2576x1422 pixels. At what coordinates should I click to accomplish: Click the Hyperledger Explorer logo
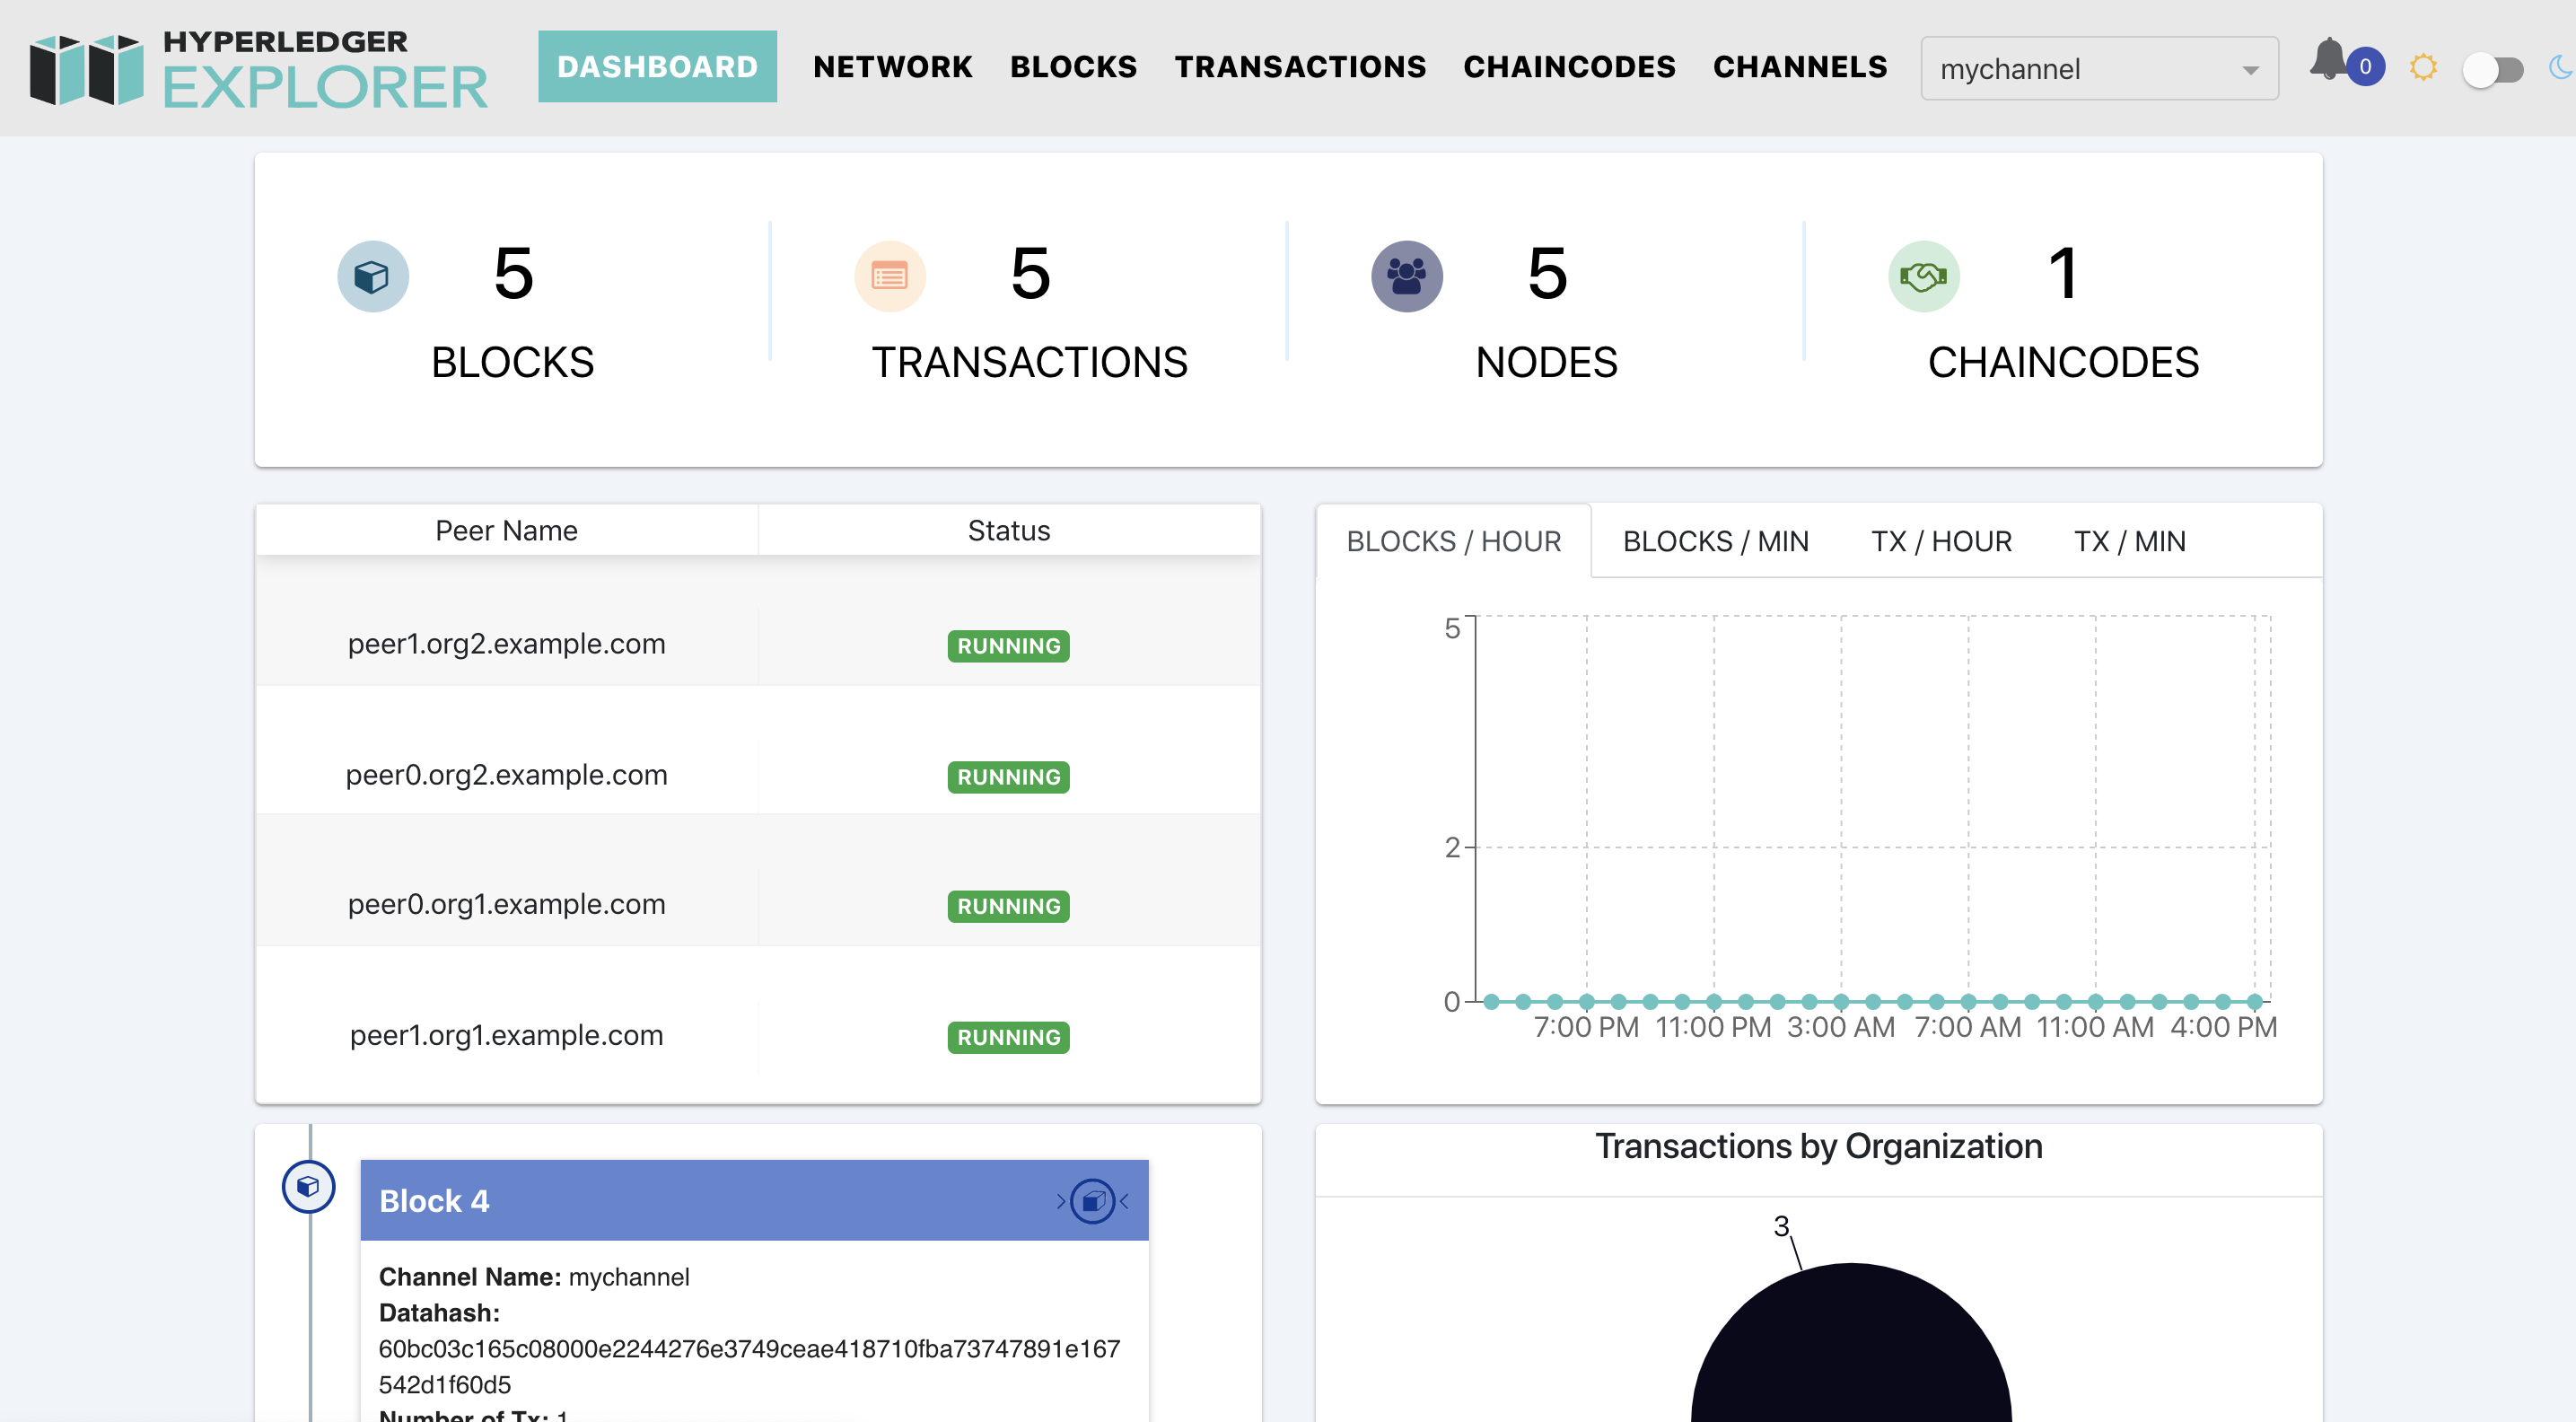pyautogui.click(x=258, y=68)
